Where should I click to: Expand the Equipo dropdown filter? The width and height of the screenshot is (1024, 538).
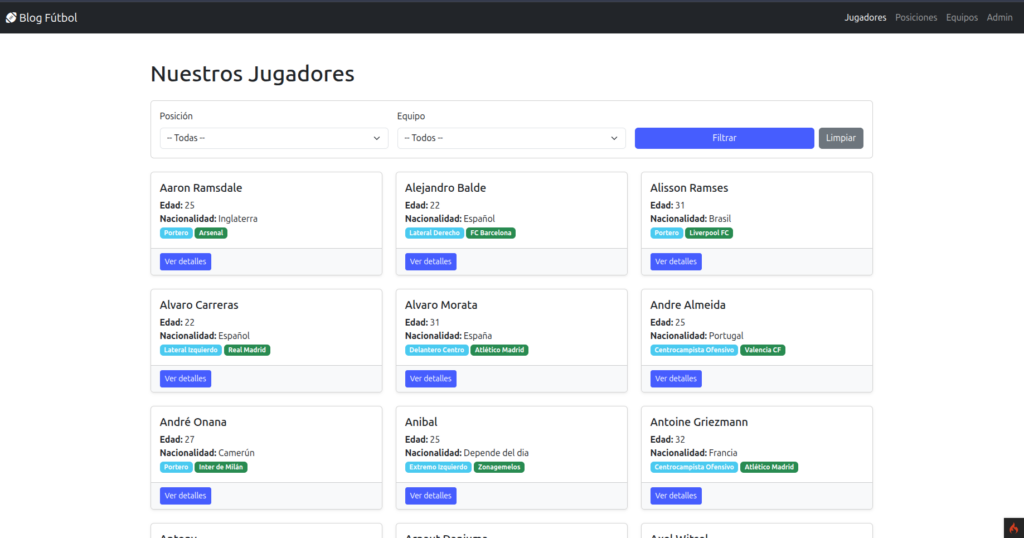click(511, 138)
